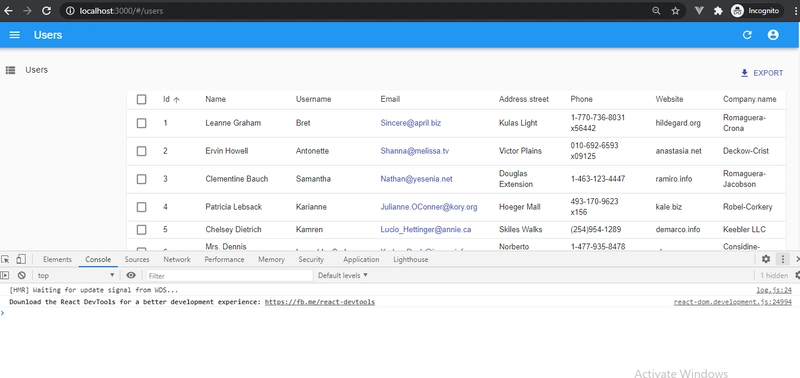Open the Default levels dropdown
800x378 pixels.
click(x=343, y=275)
